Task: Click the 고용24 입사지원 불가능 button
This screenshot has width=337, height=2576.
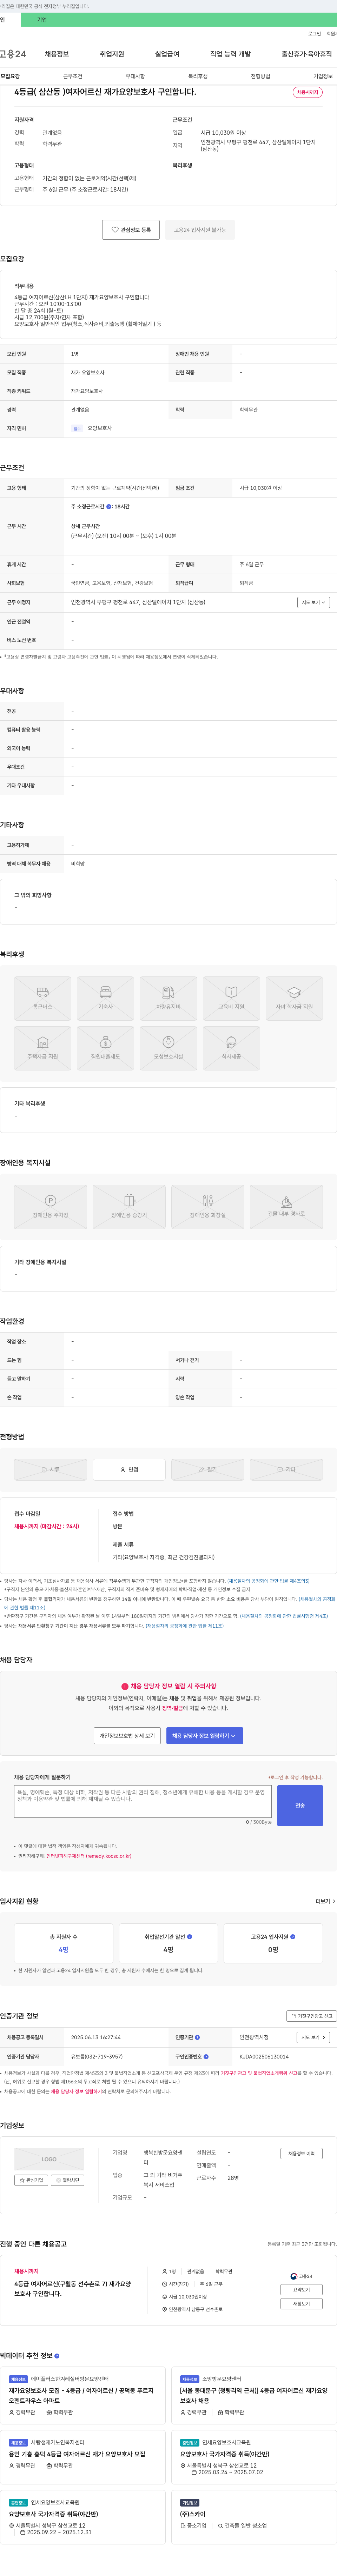Action: tap(200, 230)
